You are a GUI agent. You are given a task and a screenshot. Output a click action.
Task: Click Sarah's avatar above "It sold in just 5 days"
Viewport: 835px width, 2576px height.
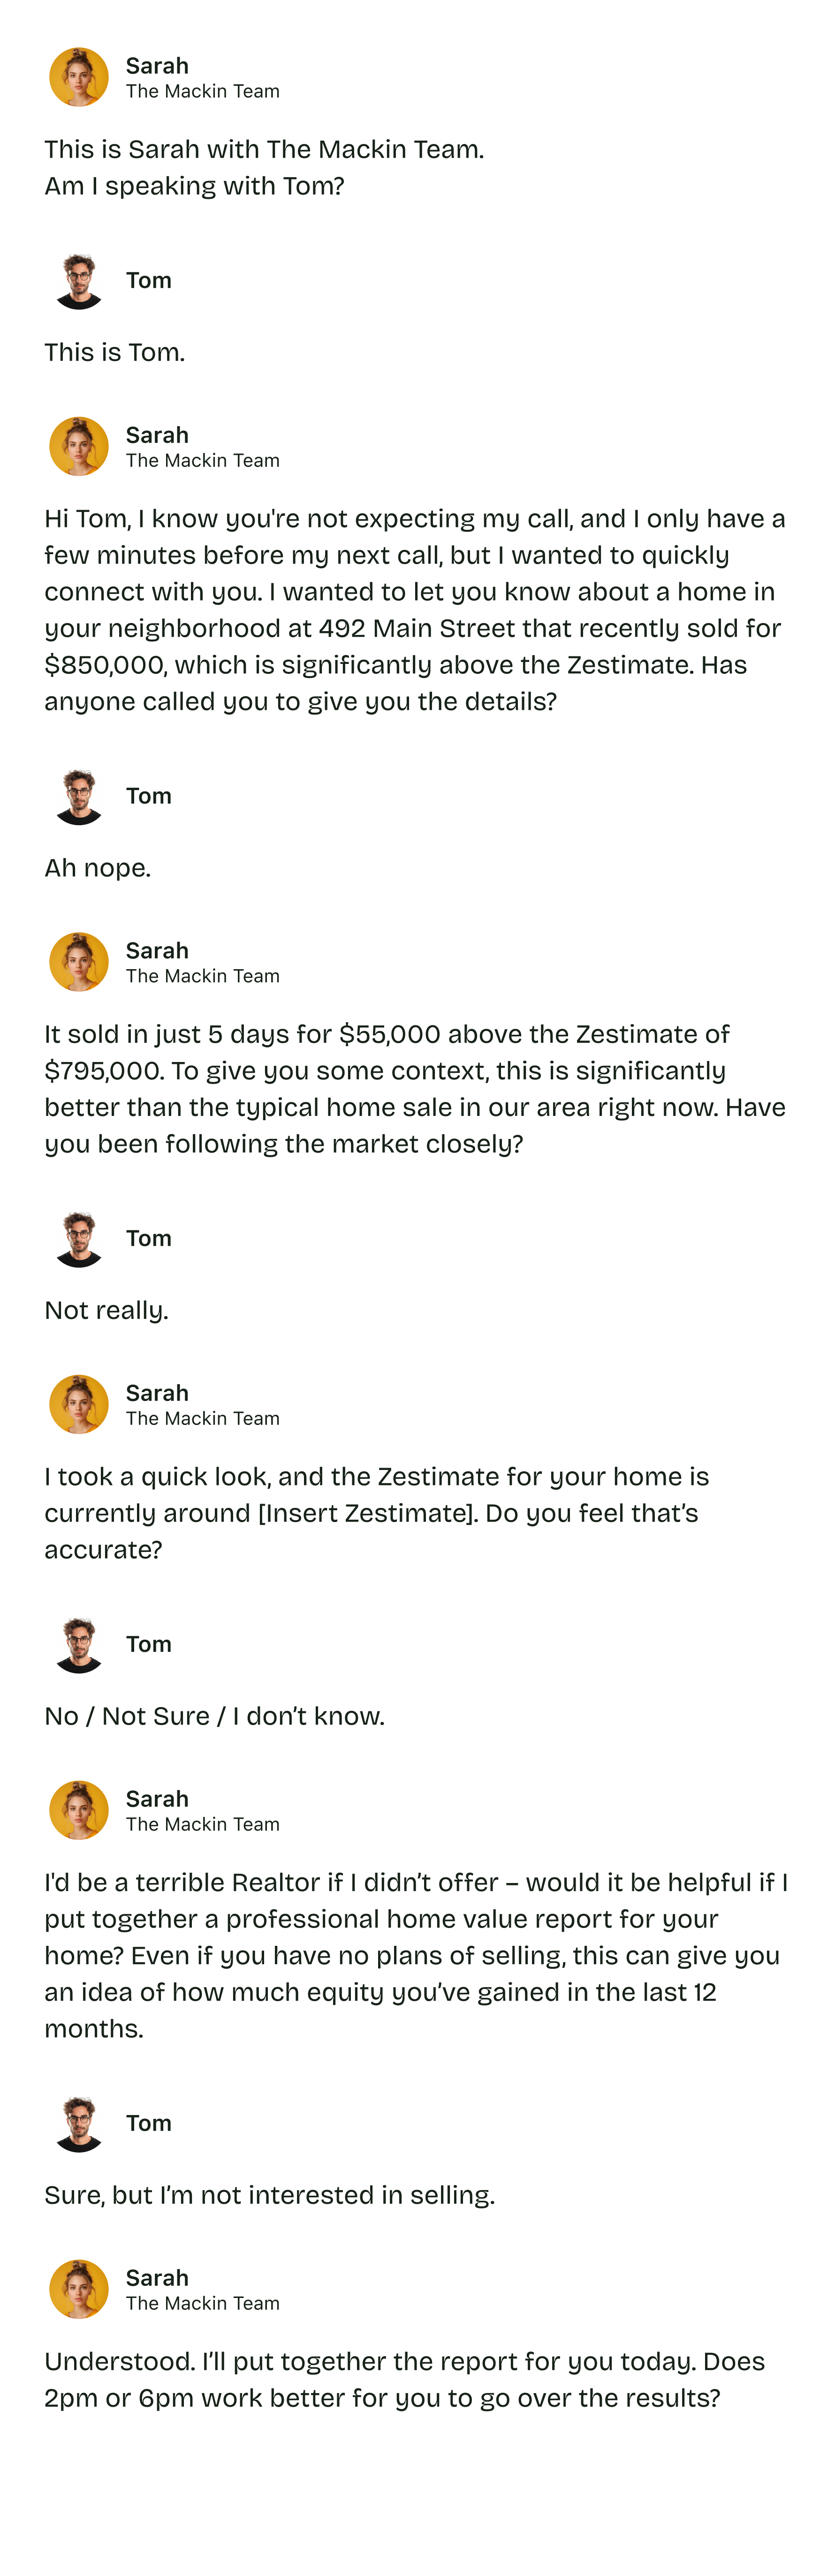(79, 962)
